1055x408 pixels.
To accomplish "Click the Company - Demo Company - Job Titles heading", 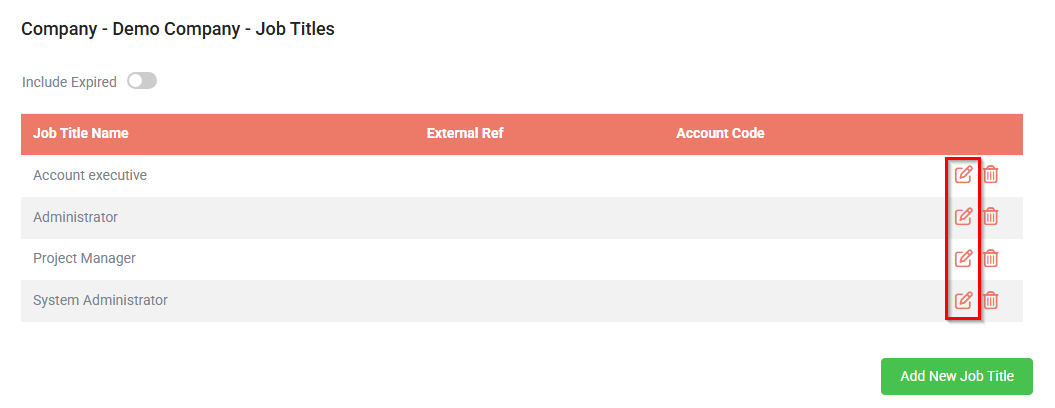I will pyautogui.click(x=178, y=30).
